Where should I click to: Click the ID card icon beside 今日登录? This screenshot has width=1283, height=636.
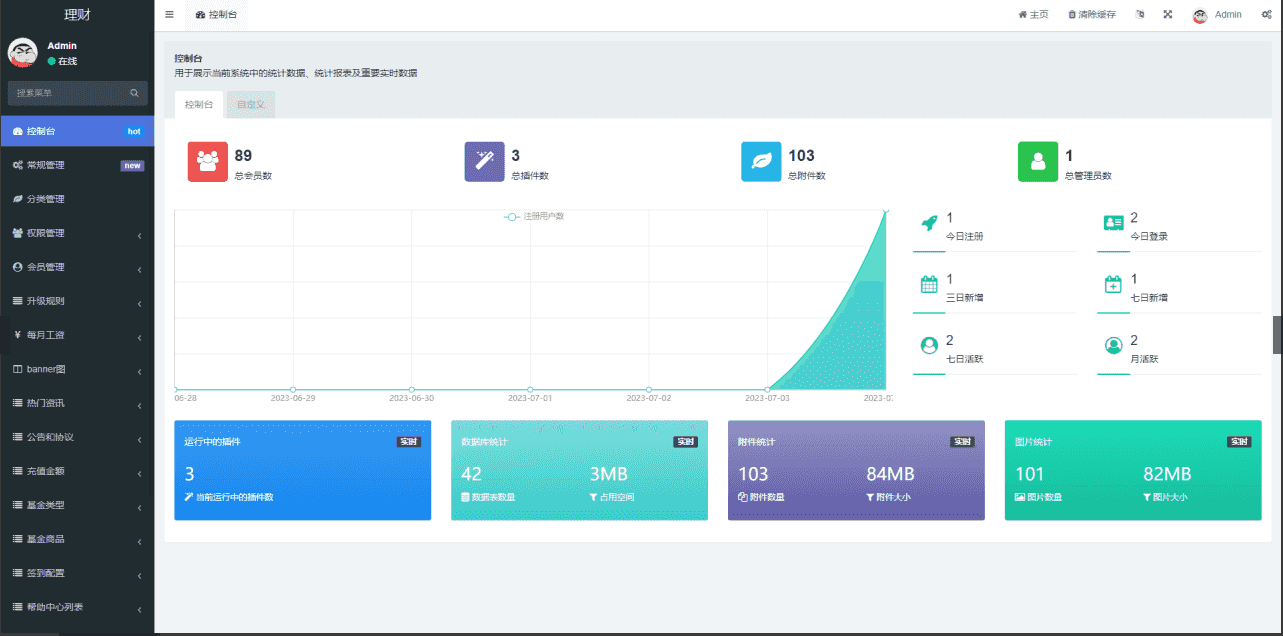pos(1113,223)
